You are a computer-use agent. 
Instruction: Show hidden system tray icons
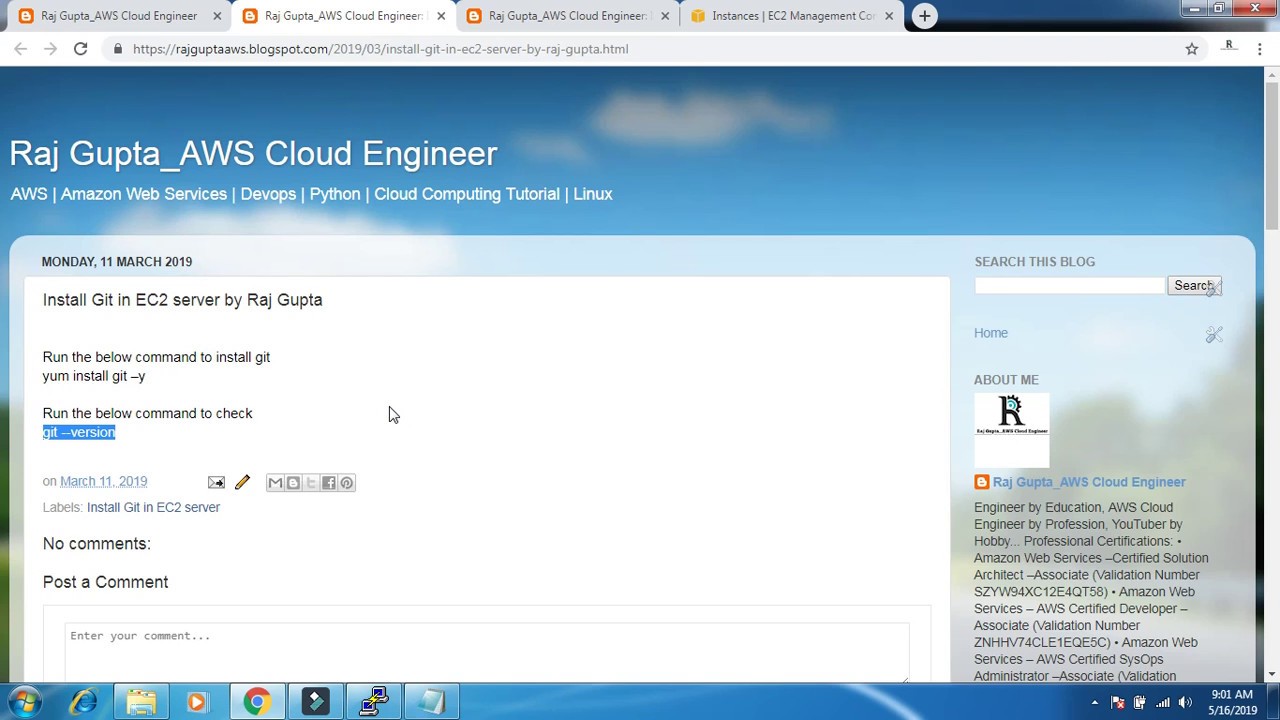point(1094,703)
